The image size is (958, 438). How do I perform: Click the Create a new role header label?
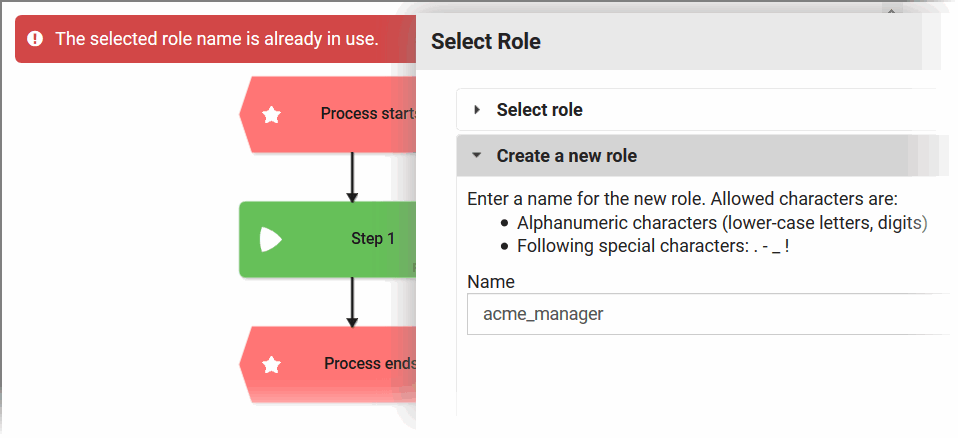pos(566,156)
